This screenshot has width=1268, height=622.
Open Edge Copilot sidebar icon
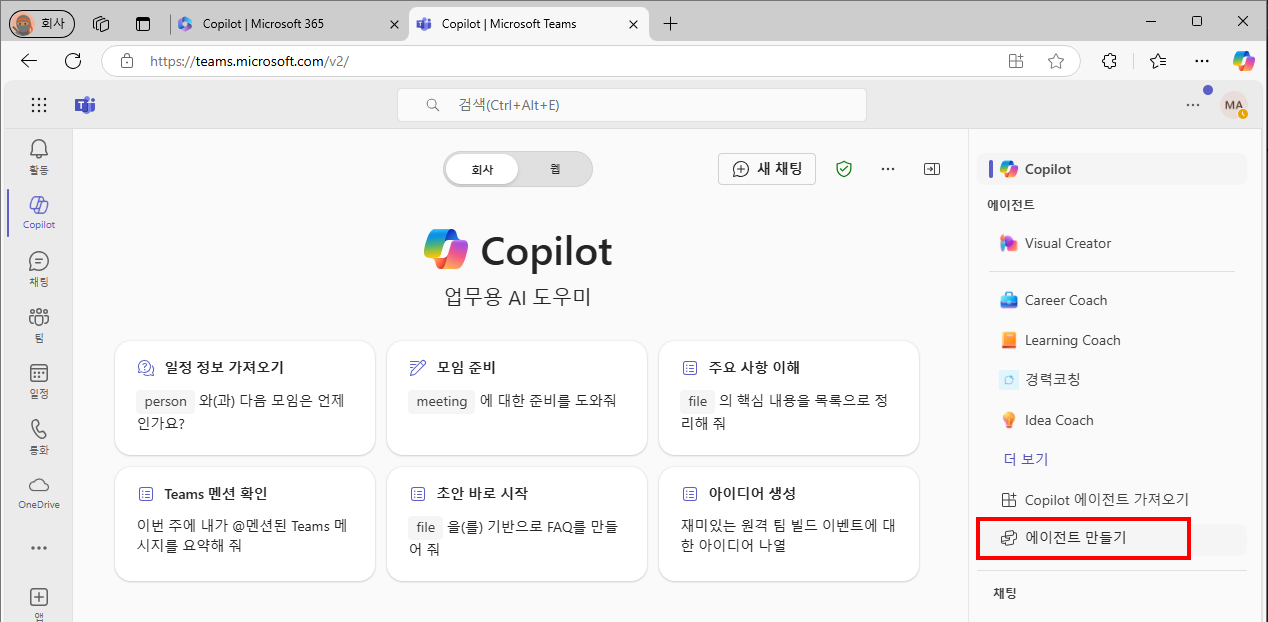coord(1244,61)
